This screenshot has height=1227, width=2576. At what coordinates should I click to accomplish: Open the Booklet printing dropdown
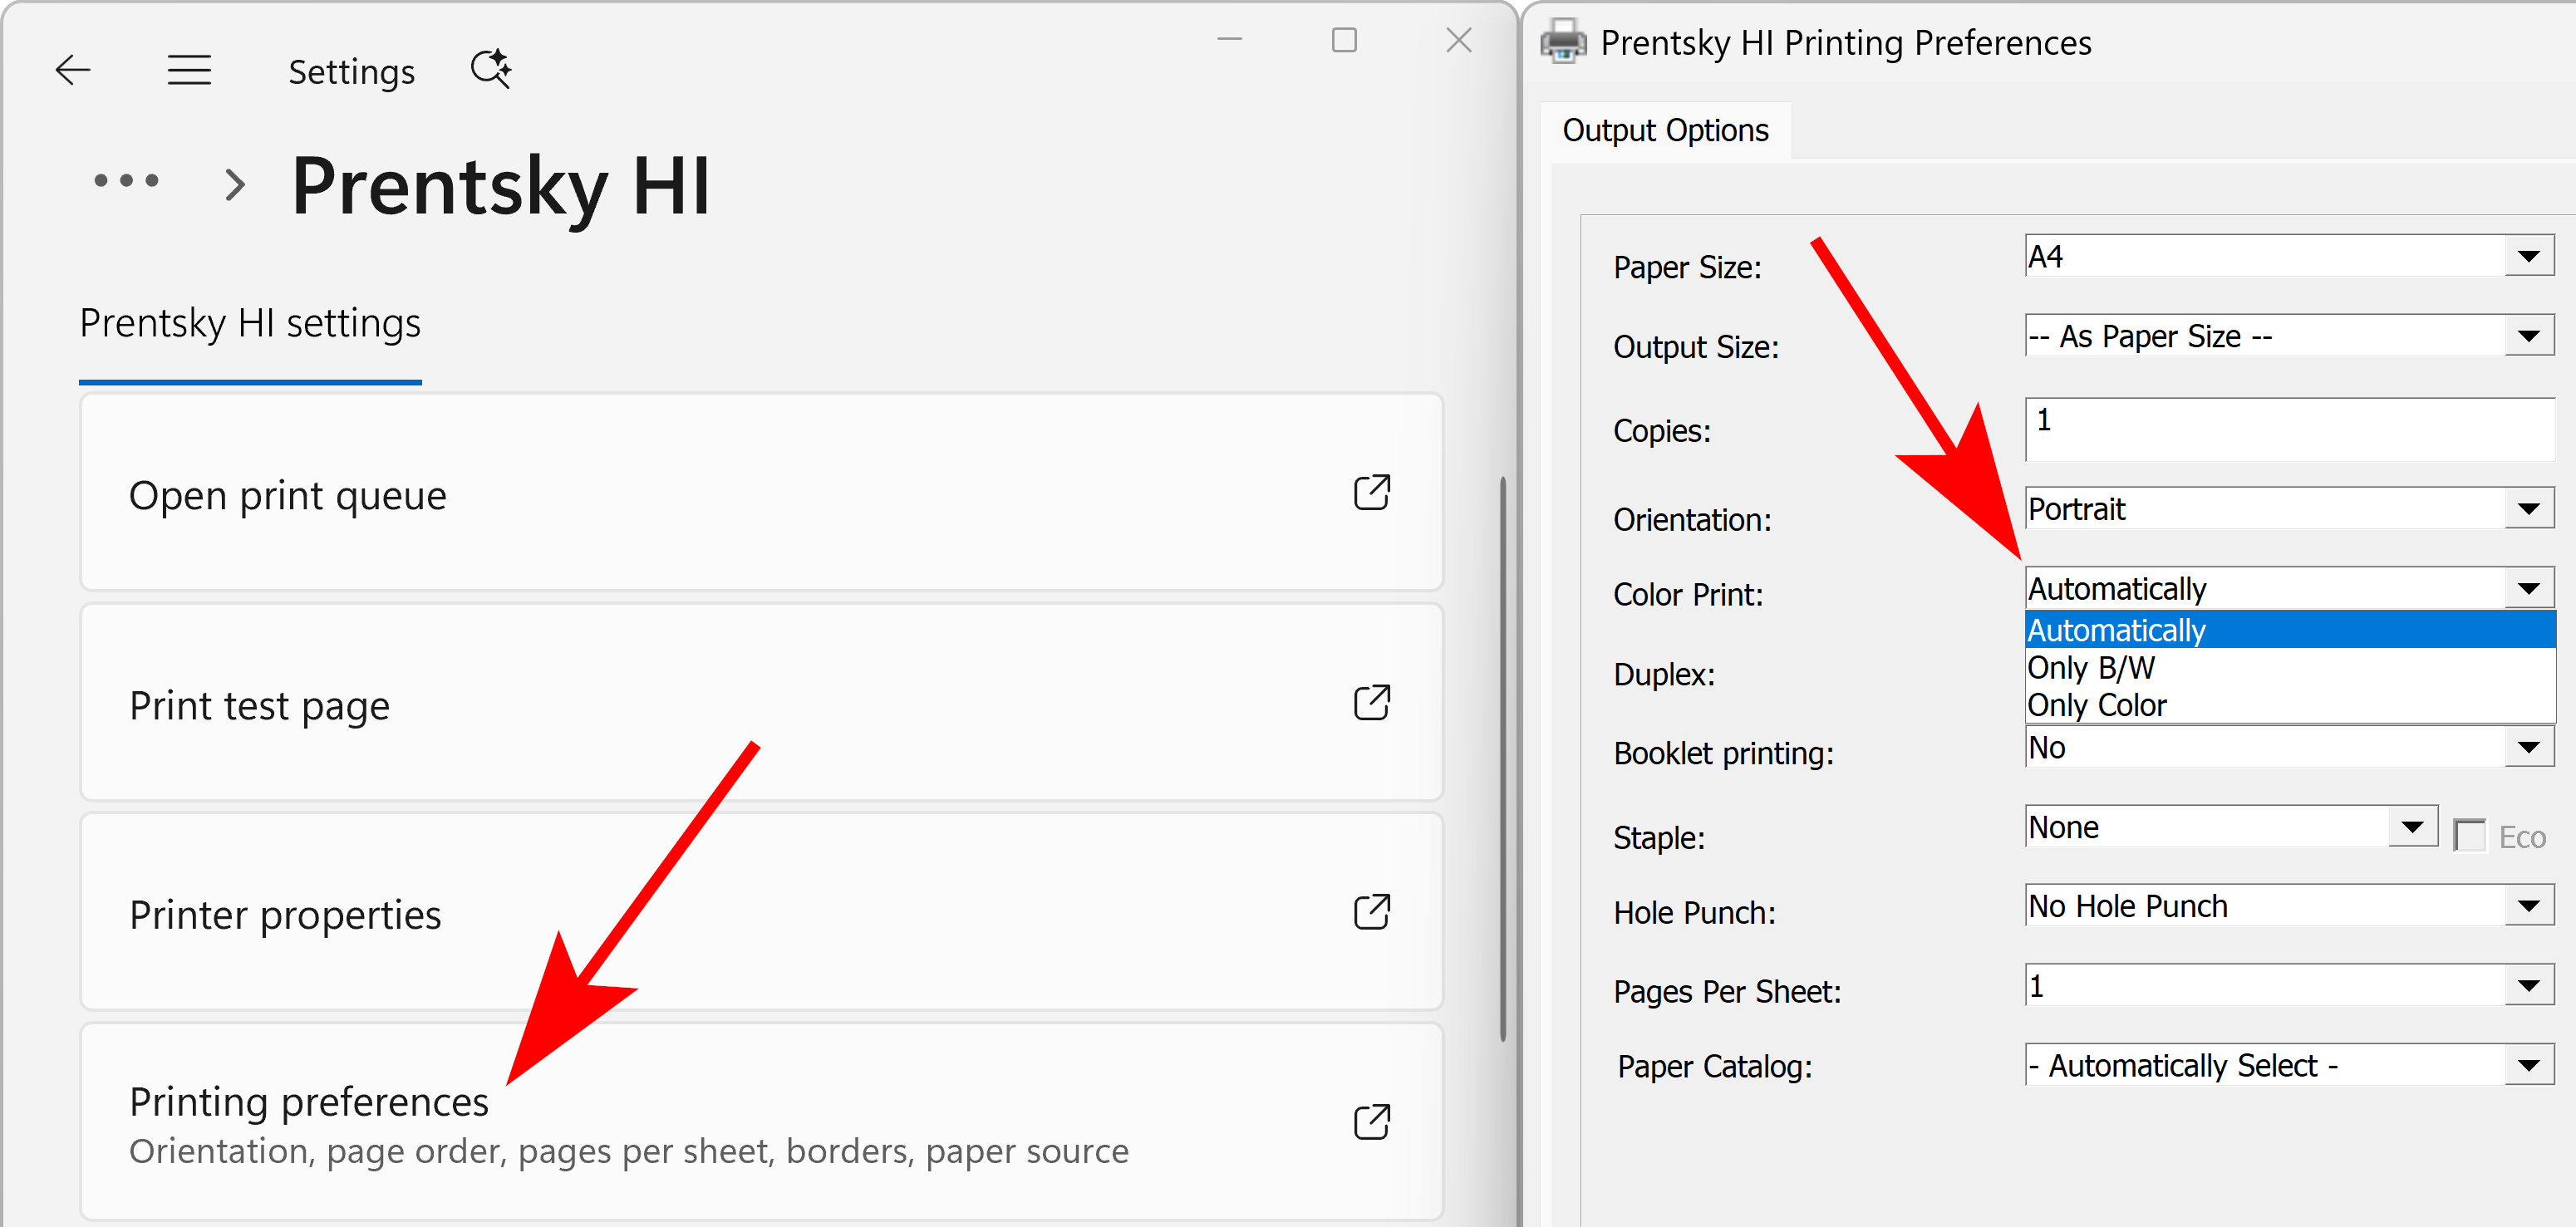[x=2529, y=747]
